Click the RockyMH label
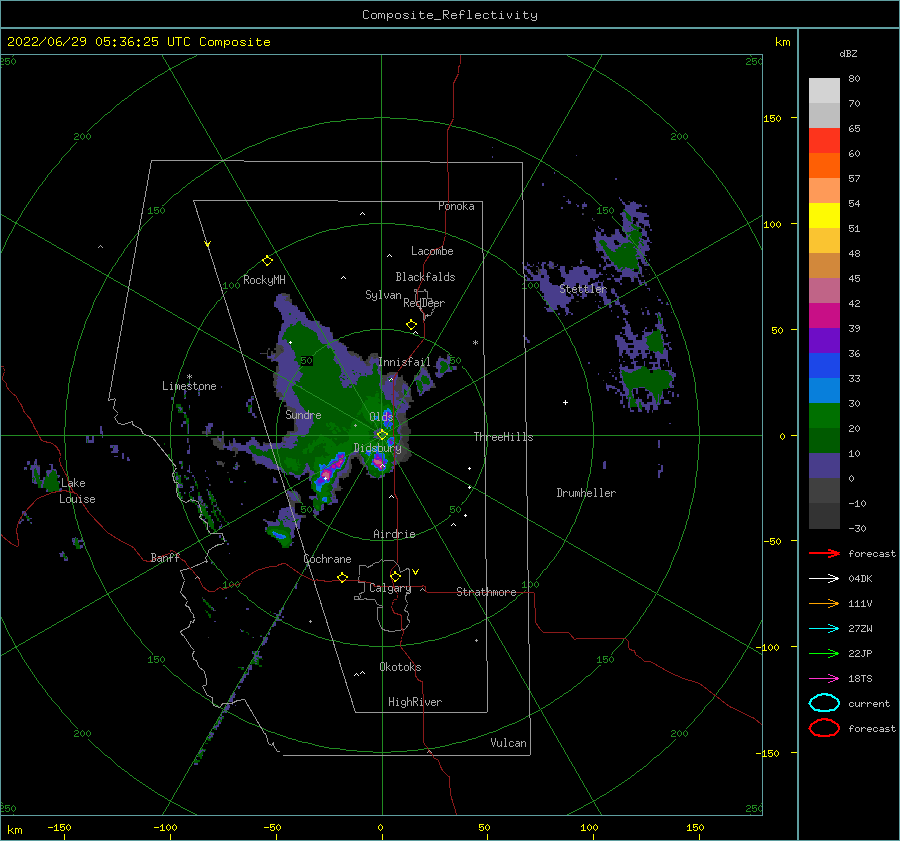Screen dimensions: 900x841 [264, 280]
